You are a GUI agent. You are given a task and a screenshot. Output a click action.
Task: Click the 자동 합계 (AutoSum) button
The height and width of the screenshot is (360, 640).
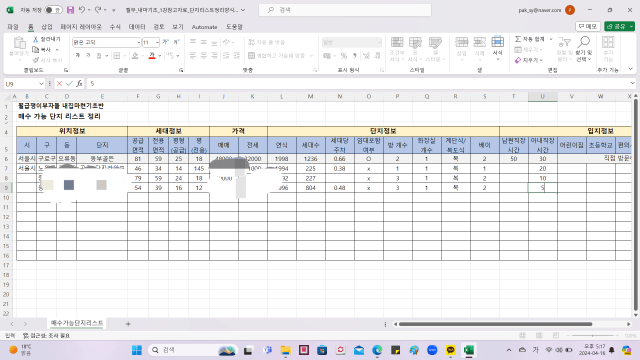(530, 39)
